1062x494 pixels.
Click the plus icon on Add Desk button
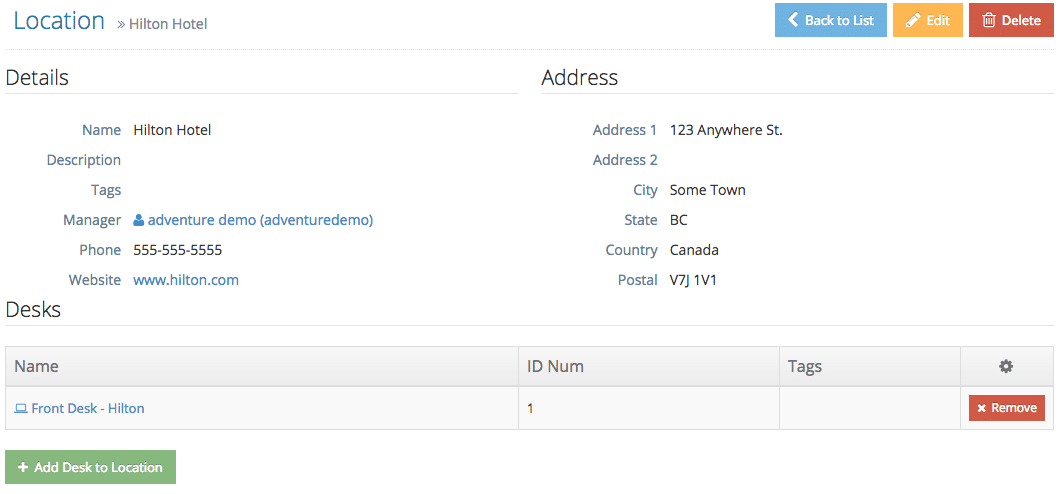(x=23, y=467)
